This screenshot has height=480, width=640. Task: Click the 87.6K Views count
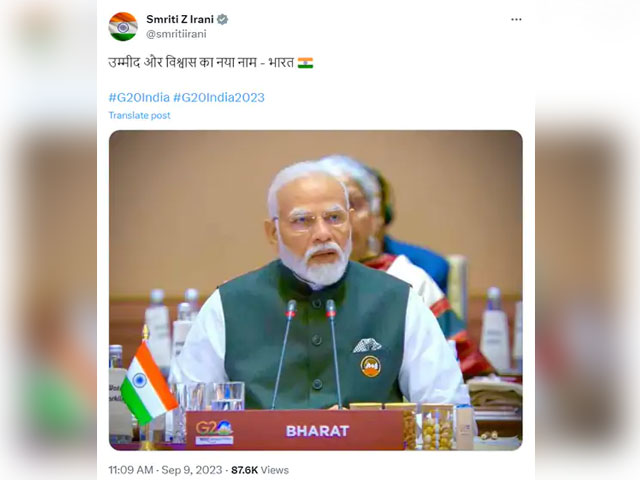[x=260, y=470]
